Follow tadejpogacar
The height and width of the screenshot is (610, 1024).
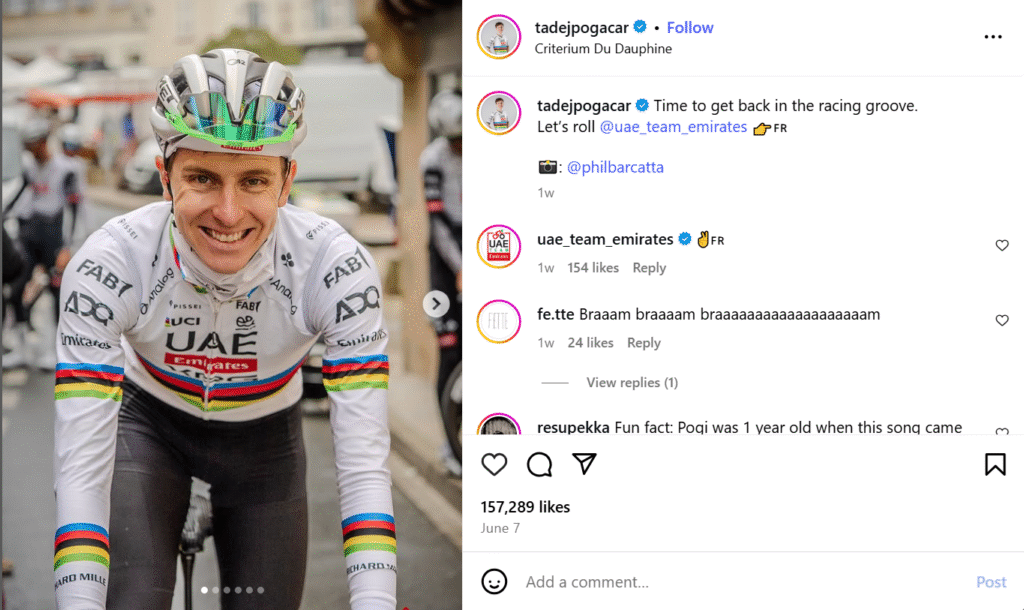(690, 27)
